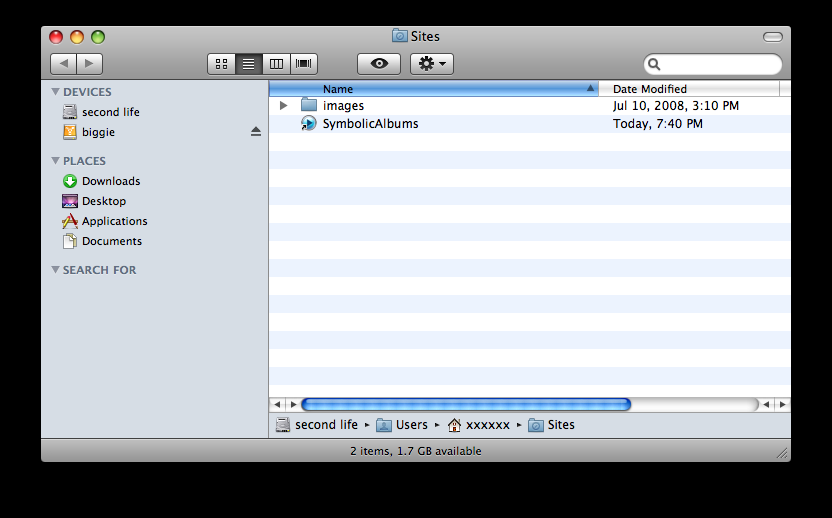The height and width of the screenshot is (518, 832).
Task: Click the Users folder icon in path bar
Action: [x=384, y=425]
